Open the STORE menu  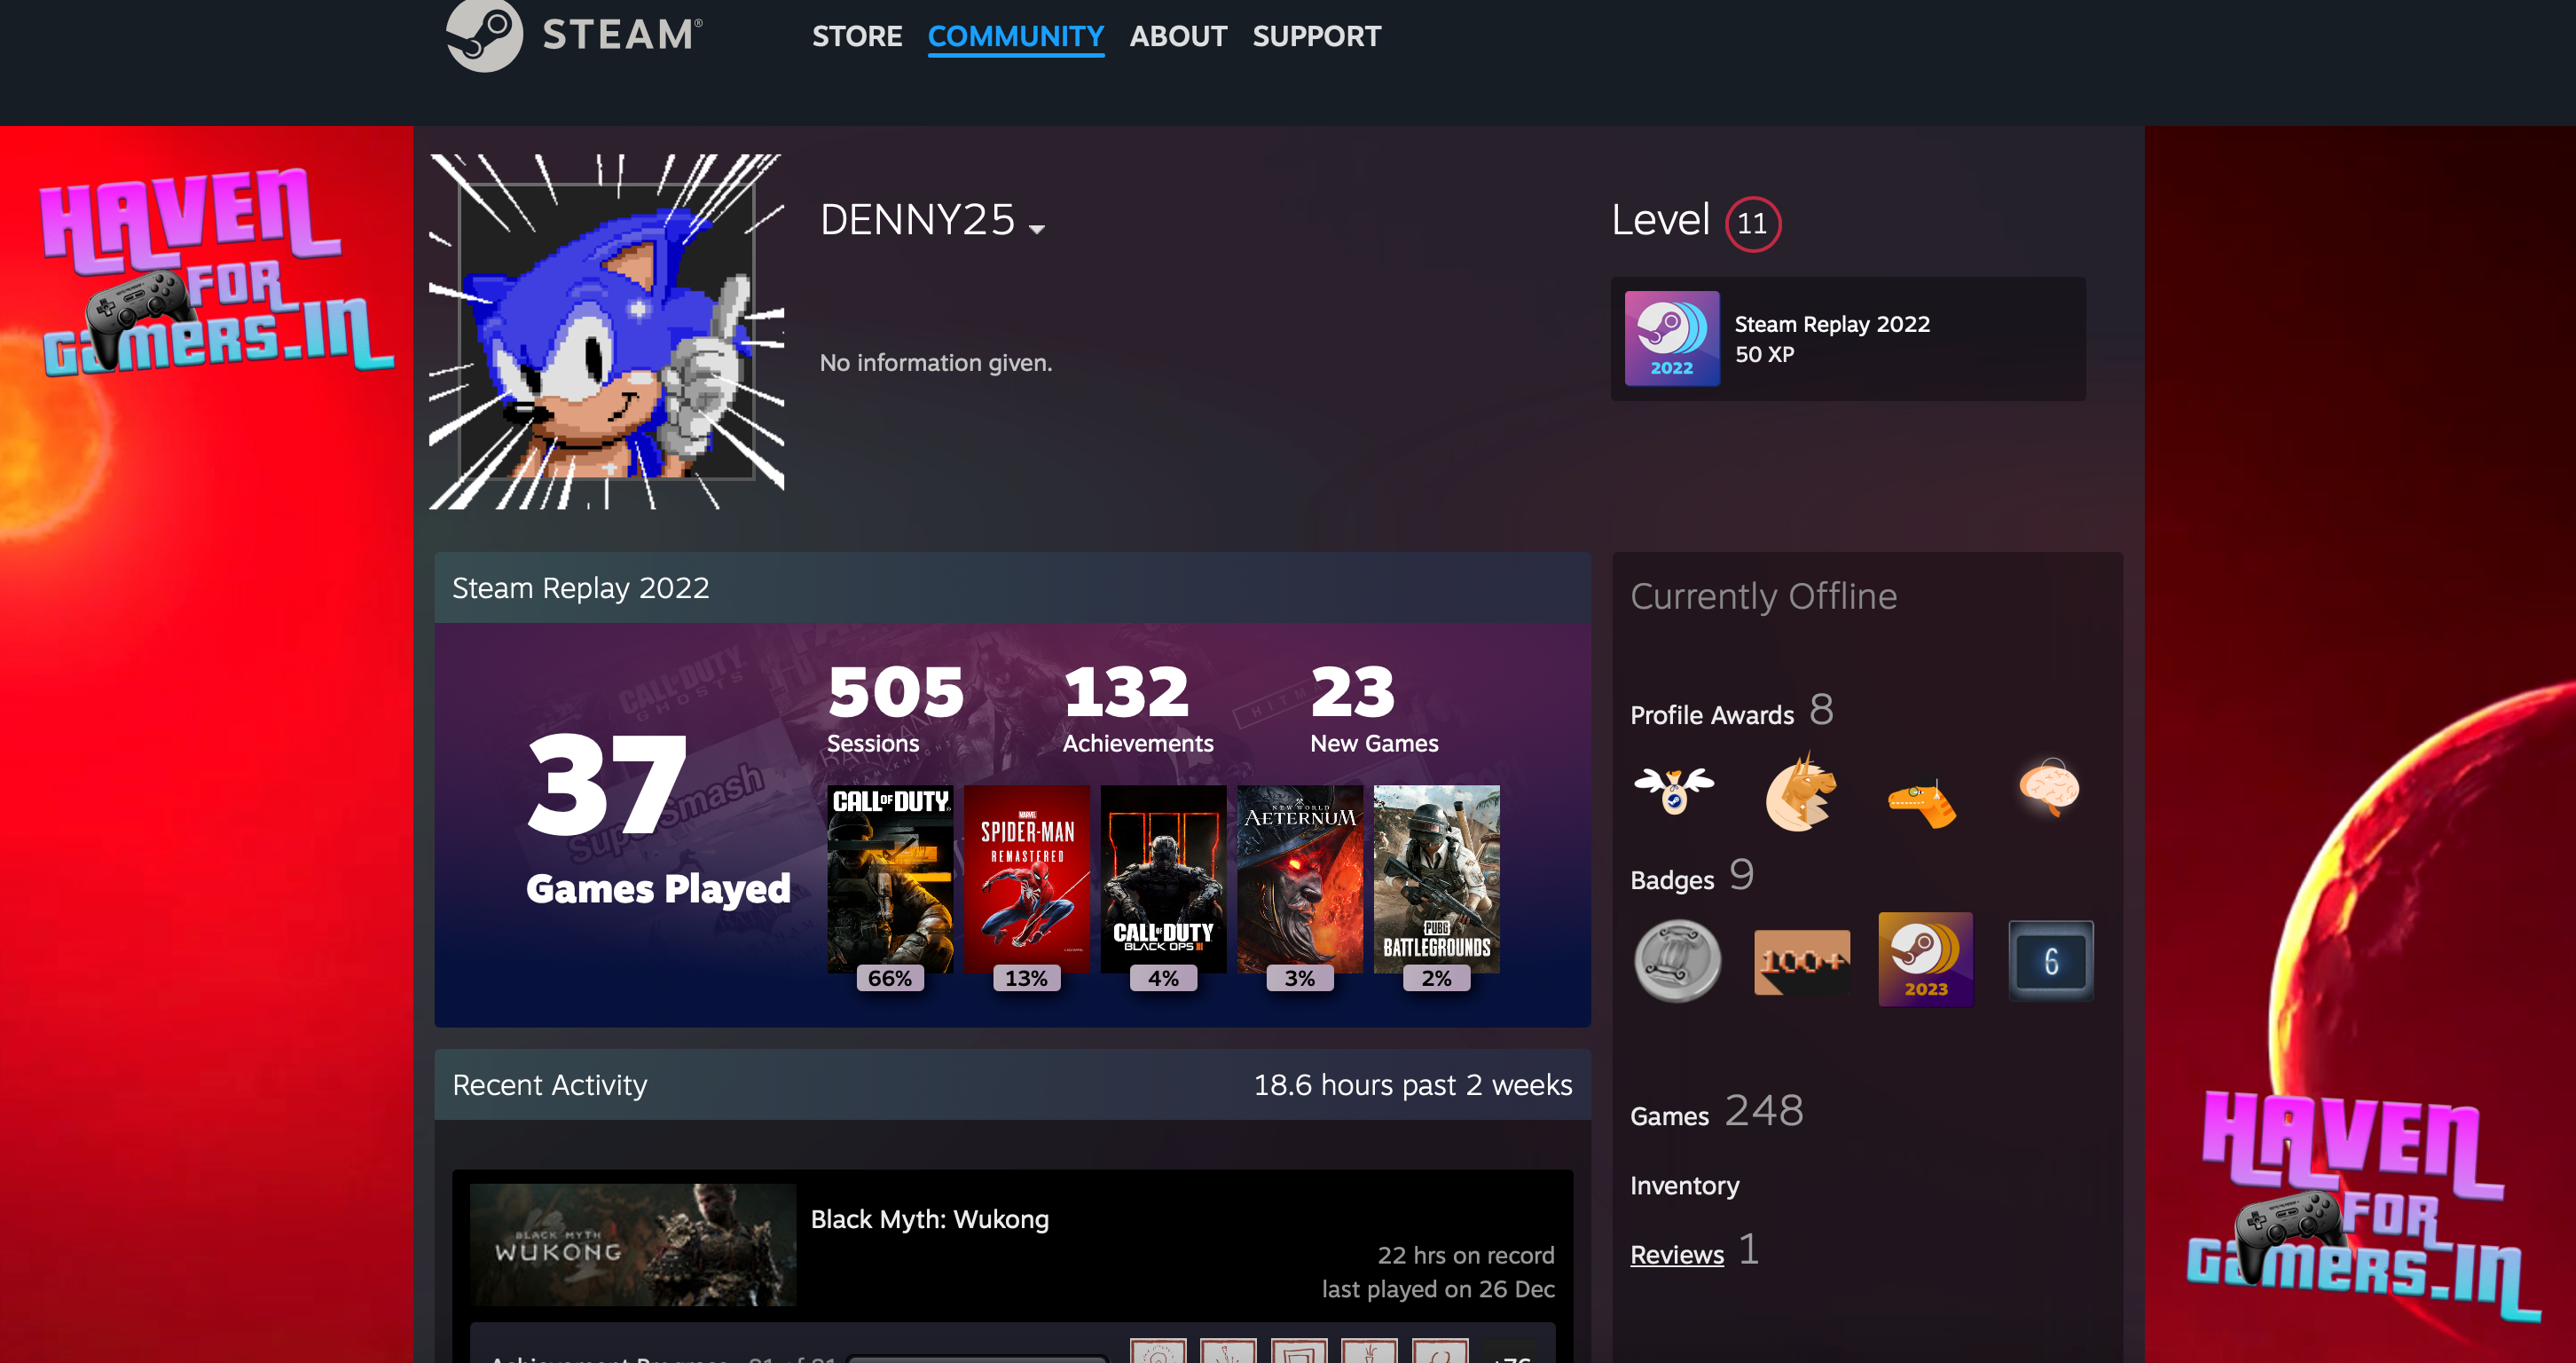coord(857,37)
